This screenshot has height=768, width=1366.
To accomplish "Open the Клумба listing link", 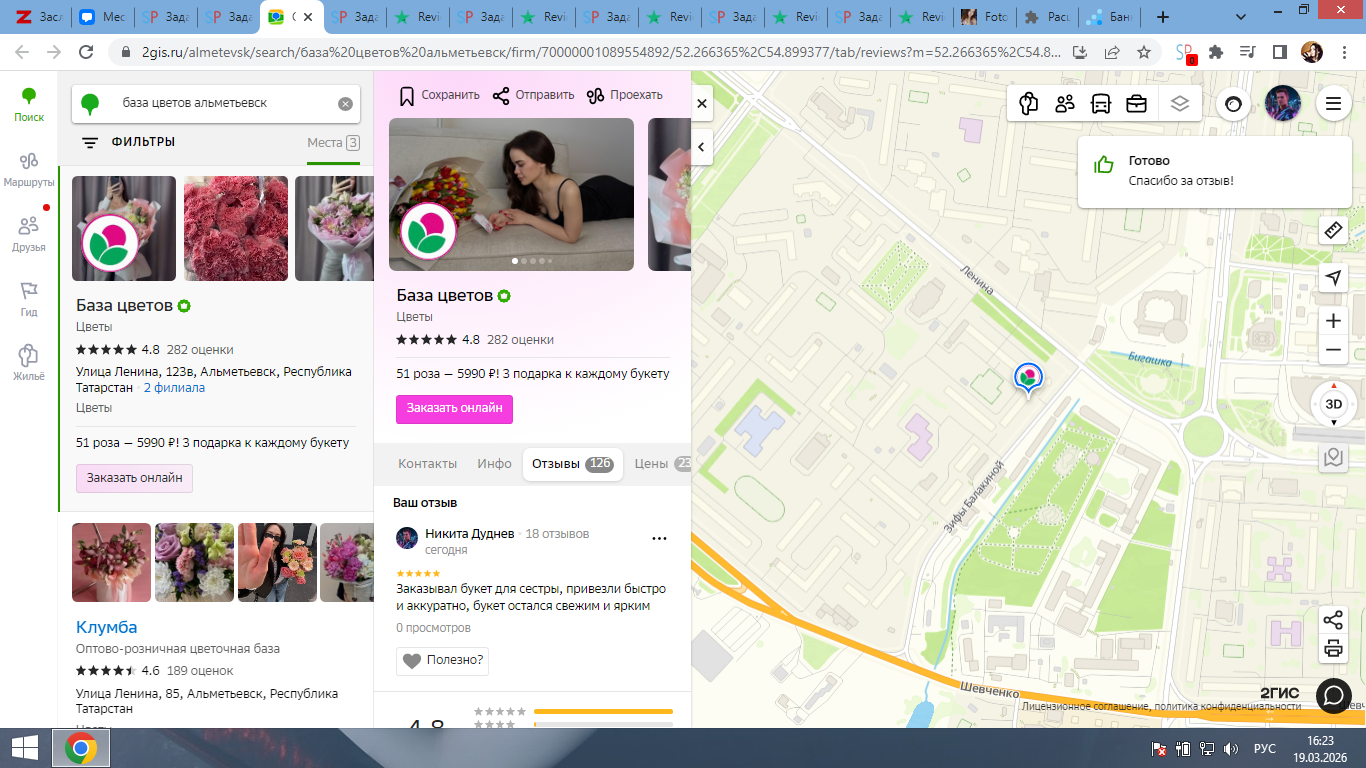I will 107,627.
